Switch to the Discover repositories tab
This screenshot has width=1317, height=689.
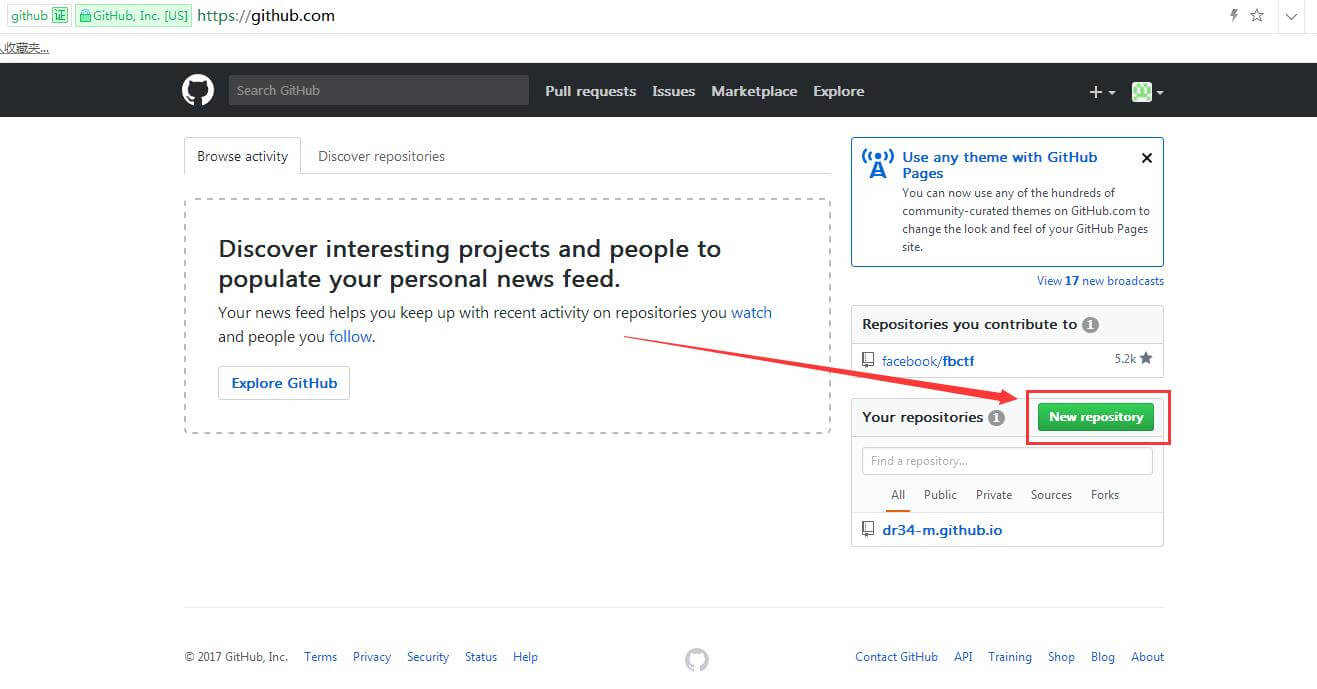pos(381,156)
